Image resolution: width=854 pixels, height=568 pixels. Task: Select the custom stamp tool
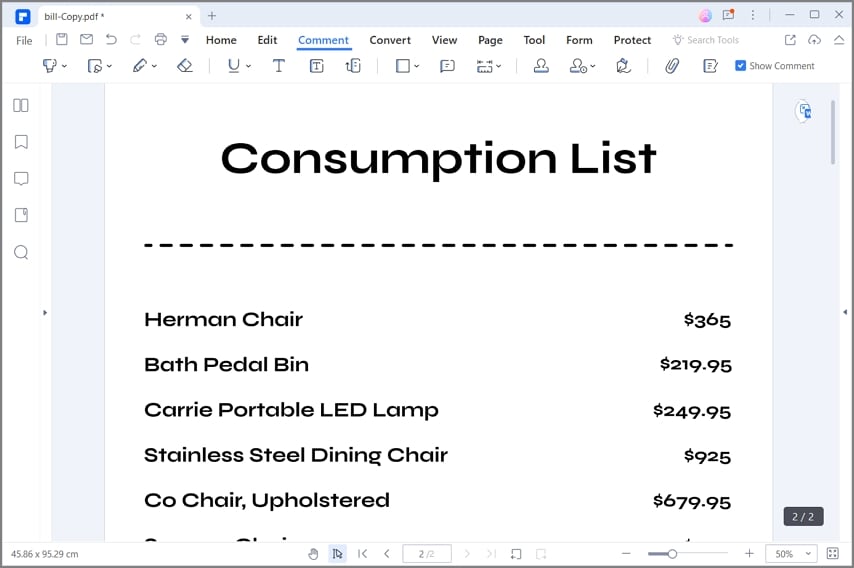pyautogui.click(x=578, y=66)
